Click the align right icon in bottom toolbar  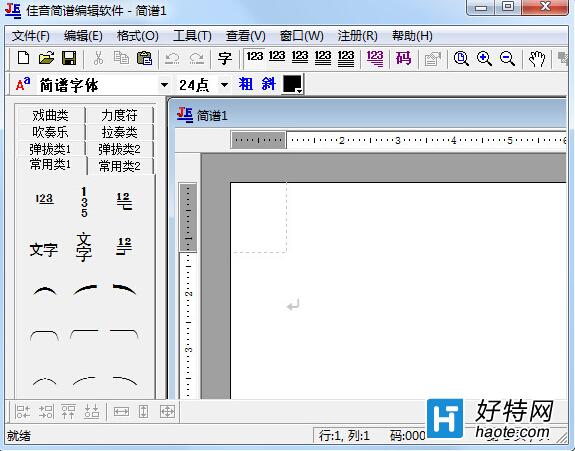pyautogui.click(x=46, y=411)
